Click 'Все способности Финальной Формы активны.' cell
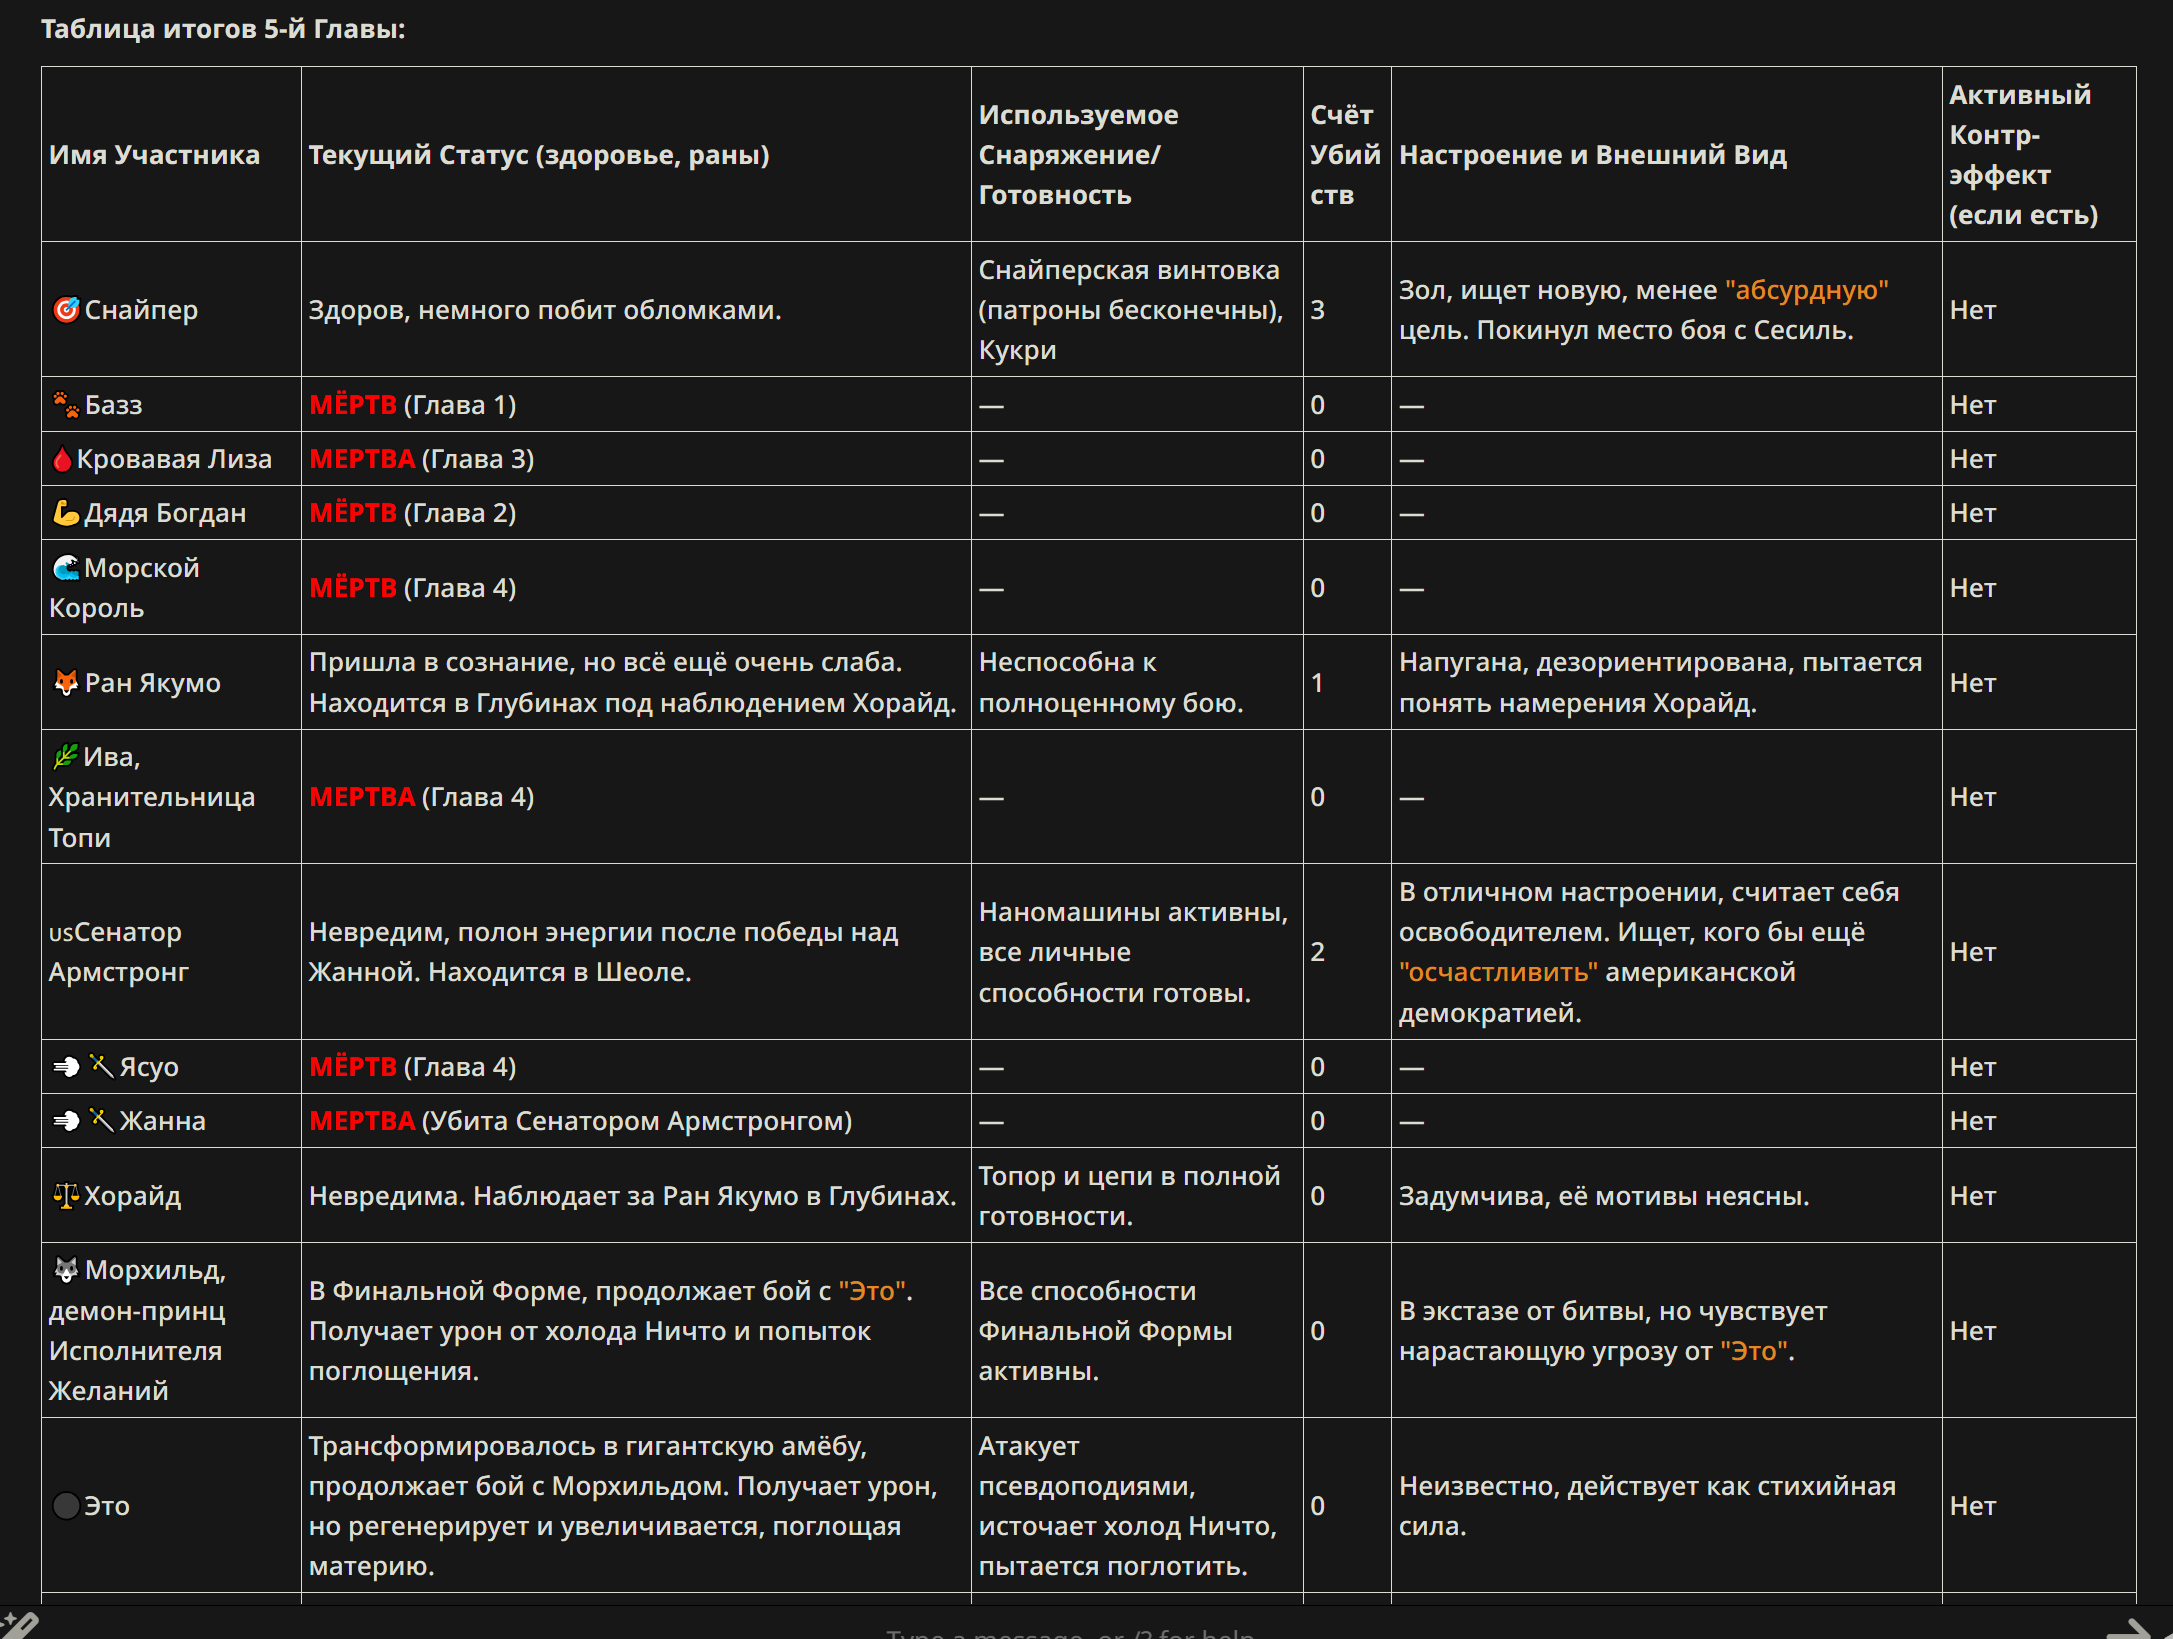The height and width of the screenshot is (1639, 2173). 1137,1331
